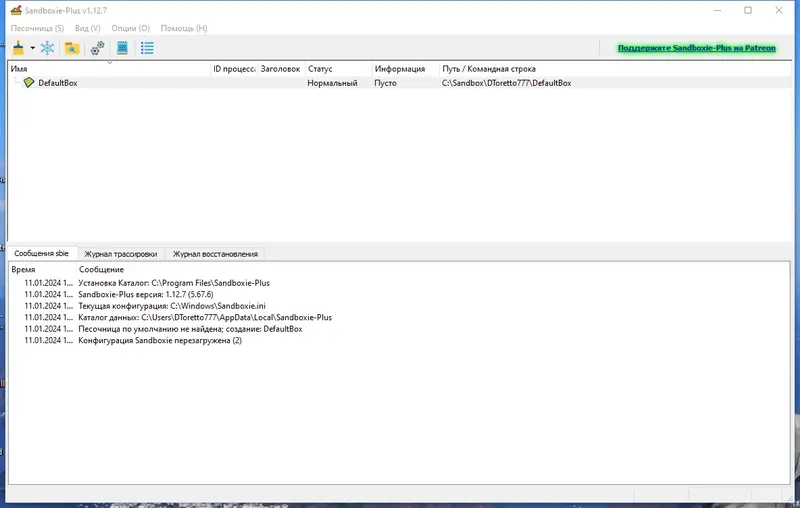Image resolution: width=800 pixels, height=508 pixels.
Task: Open the Песочница (S) menu
Action: coord(37,28)
